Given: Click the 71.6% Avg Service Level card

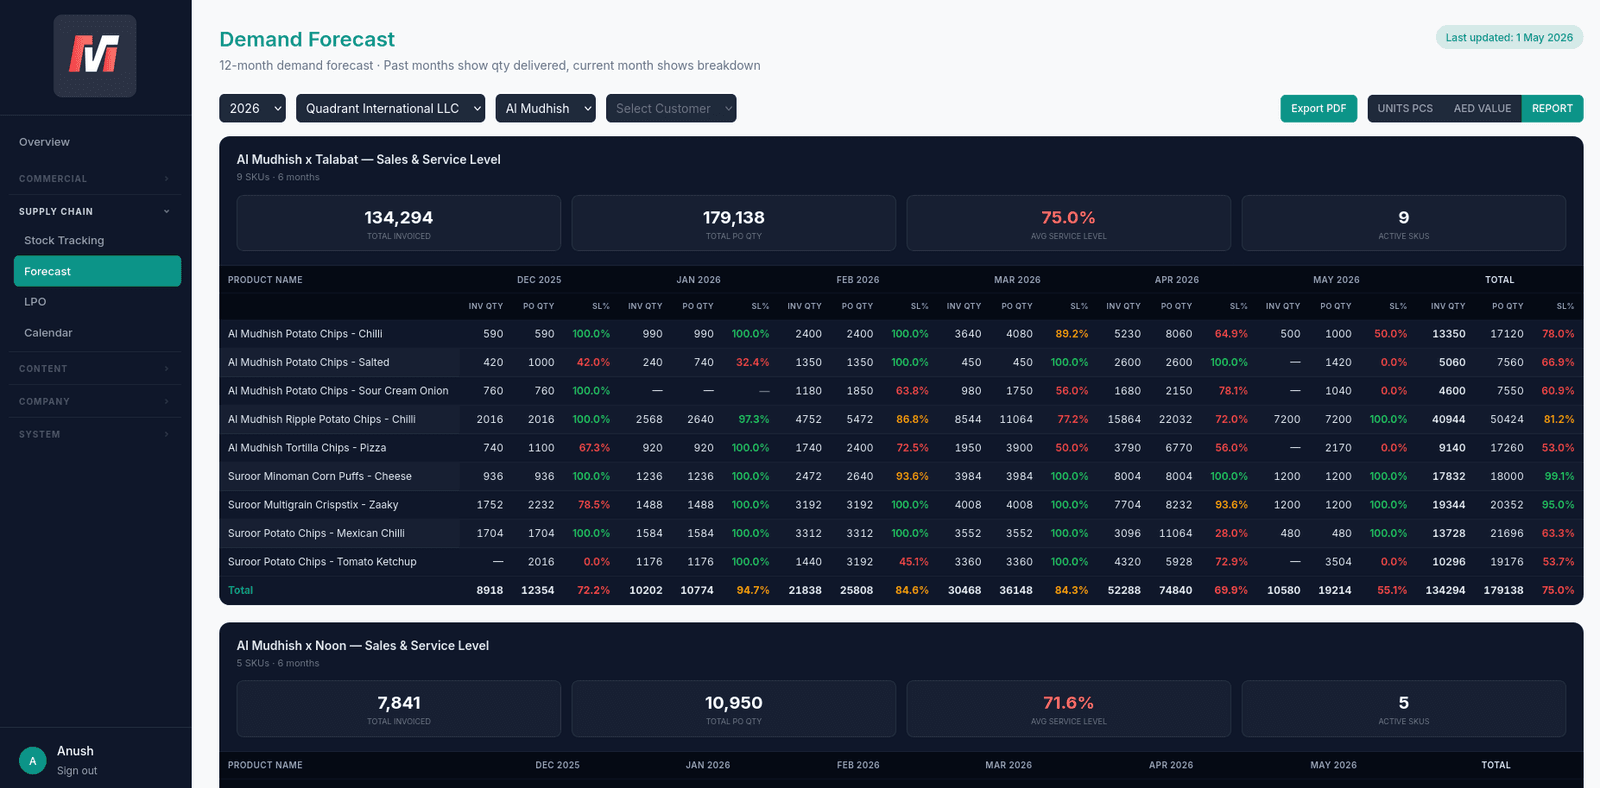Looking at the screenshot, I should pos(1068,709).
